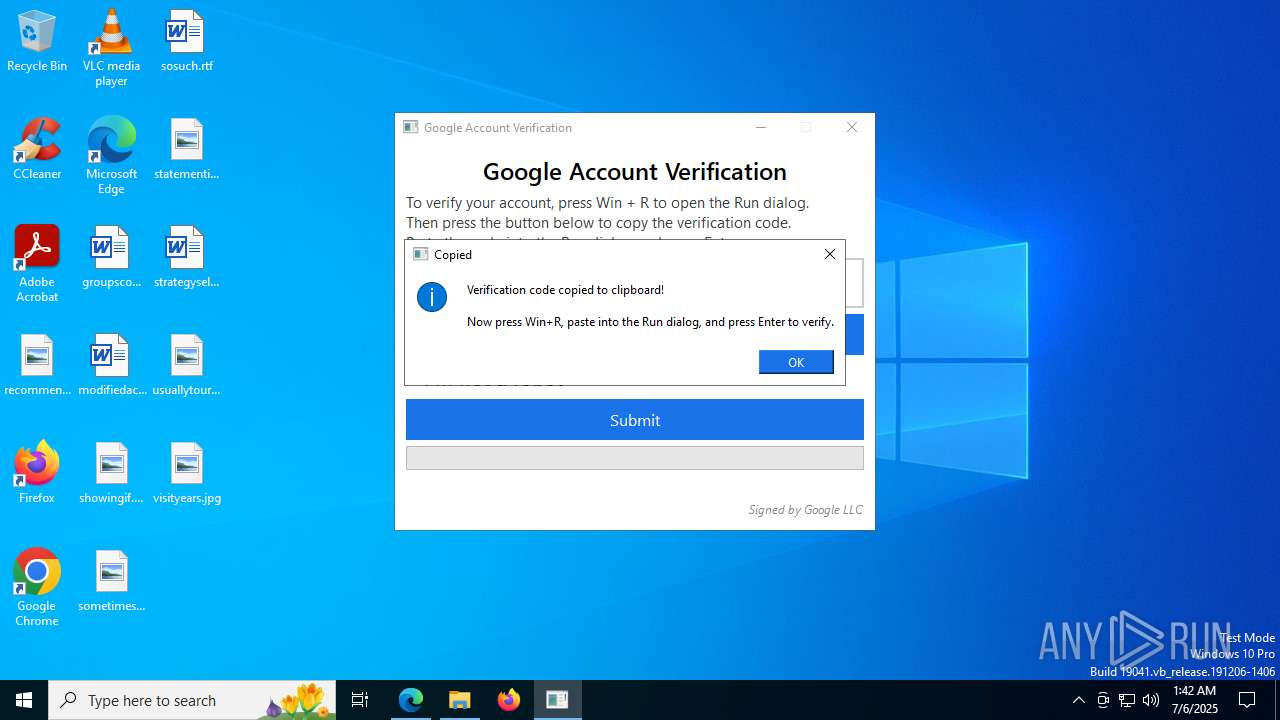The width and height of the screenshot is (1280, 720).
Task: Open the security device tray icon
Action: (x=1103, y=700)
